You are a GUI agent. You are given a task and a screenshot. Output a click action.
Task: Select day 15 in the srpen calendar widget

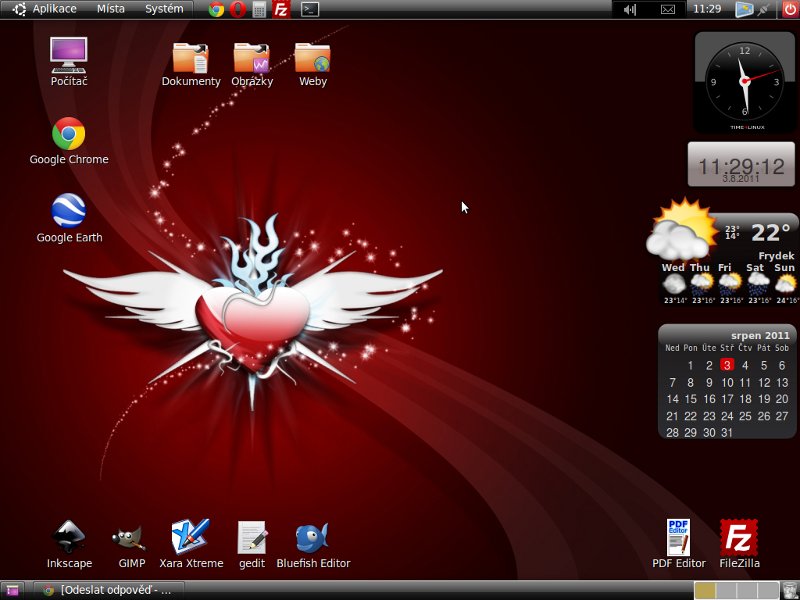[690, 399]
